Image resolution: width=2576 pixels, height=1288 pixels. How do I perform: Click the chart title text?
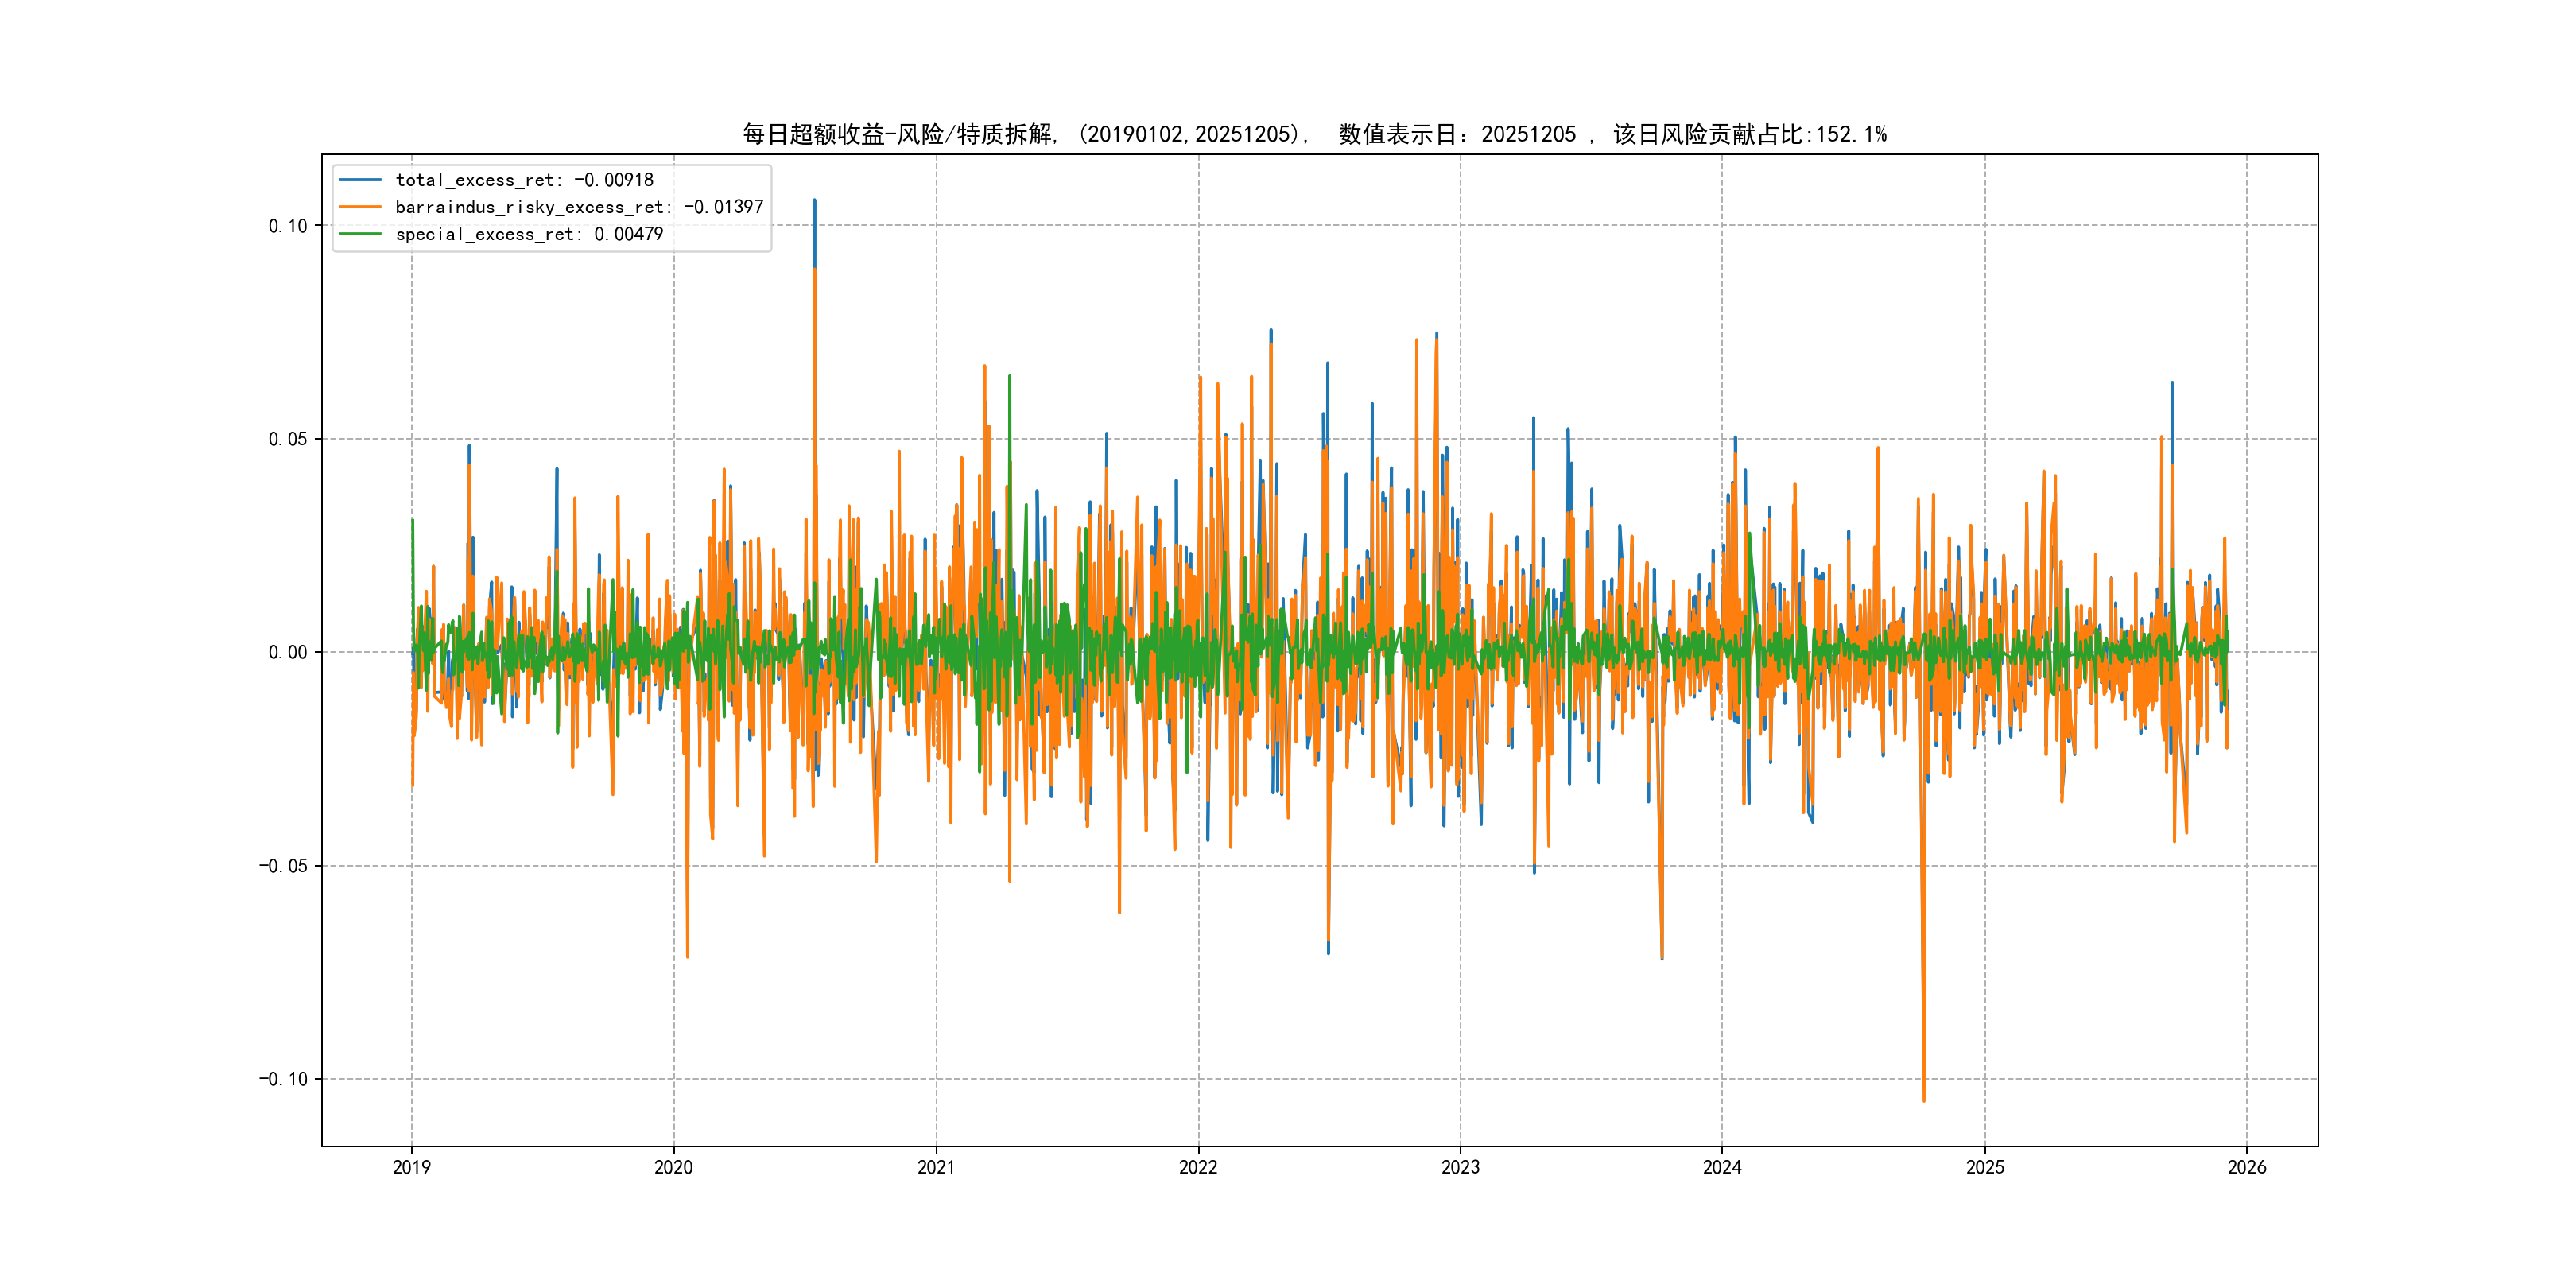[x=1314, y=134]
